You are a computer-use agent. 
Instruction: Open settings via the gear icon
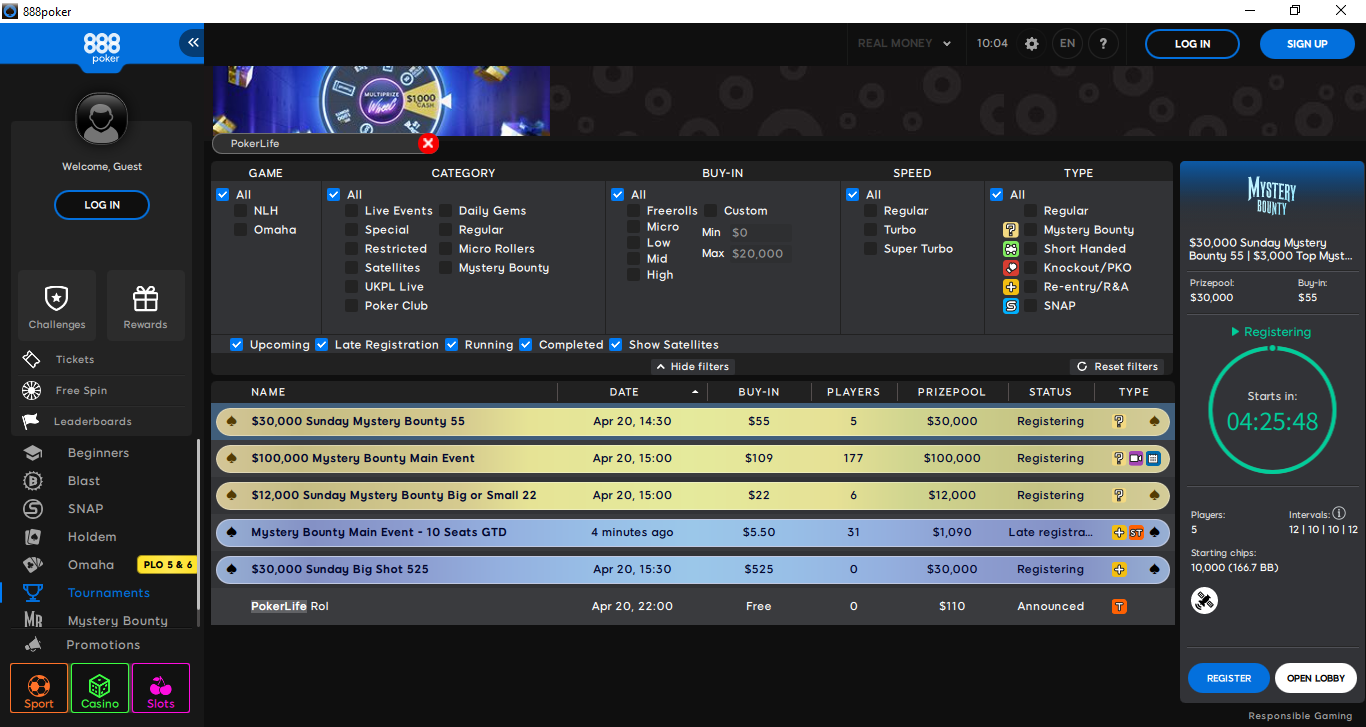[x=1032, y=44]
